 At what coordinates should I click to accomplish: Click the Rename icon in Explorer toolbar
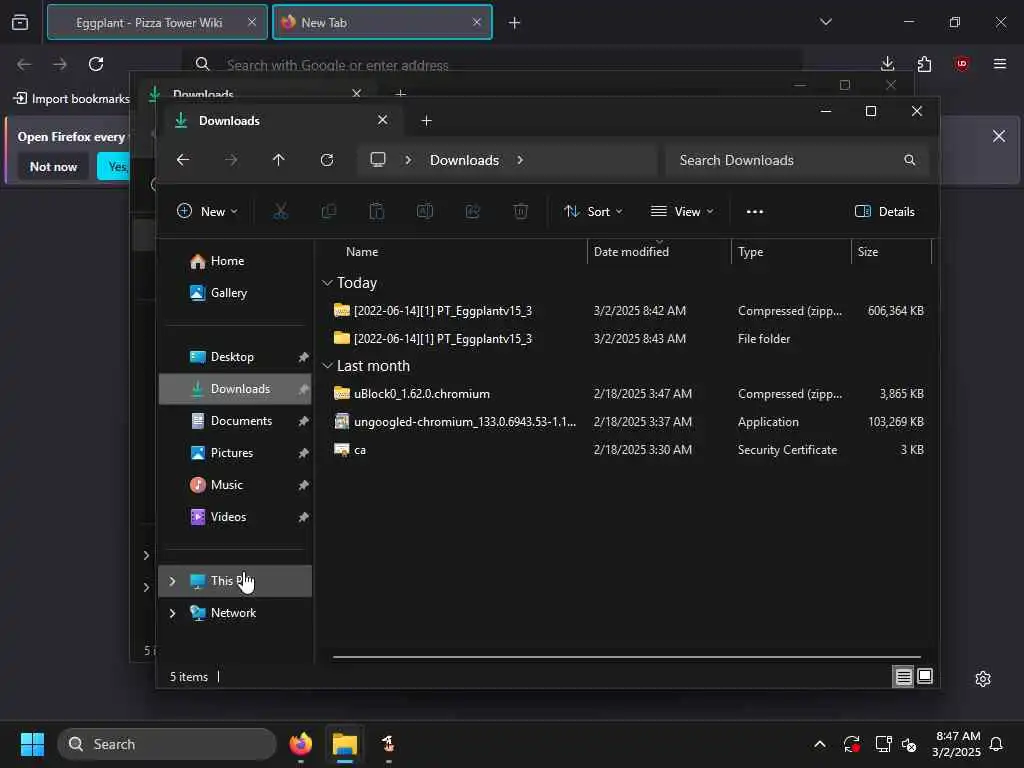point(424,212)
